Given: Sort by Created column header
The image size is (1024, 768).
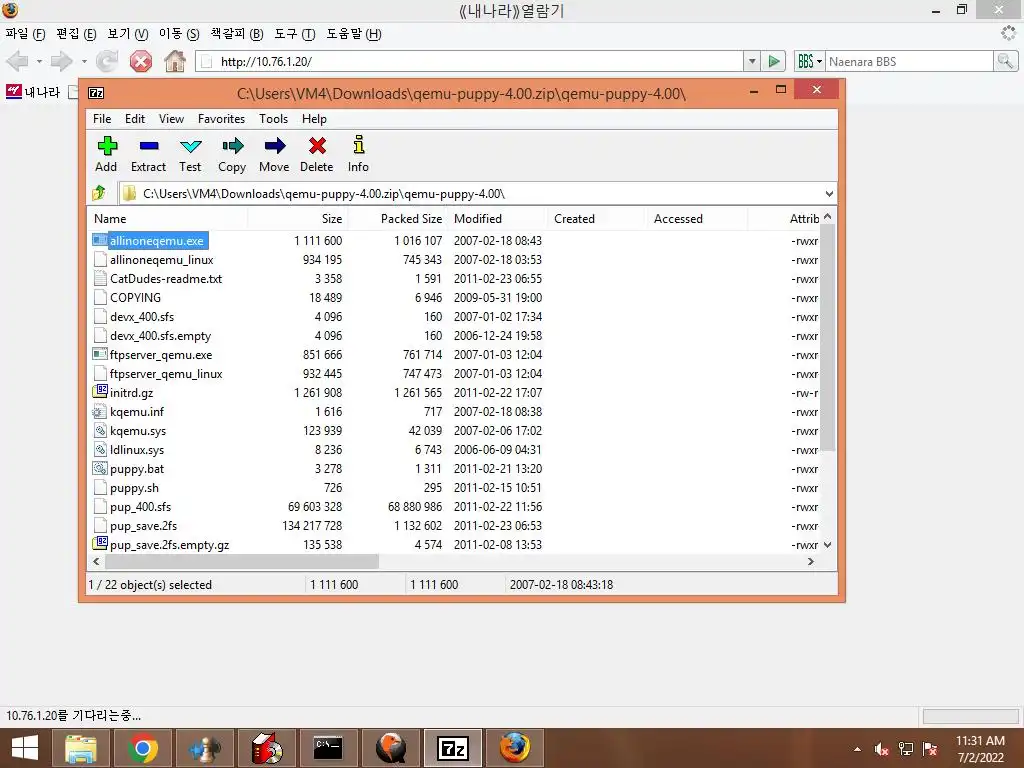Looking at the screenshot, I should click(x=597, y=219).
